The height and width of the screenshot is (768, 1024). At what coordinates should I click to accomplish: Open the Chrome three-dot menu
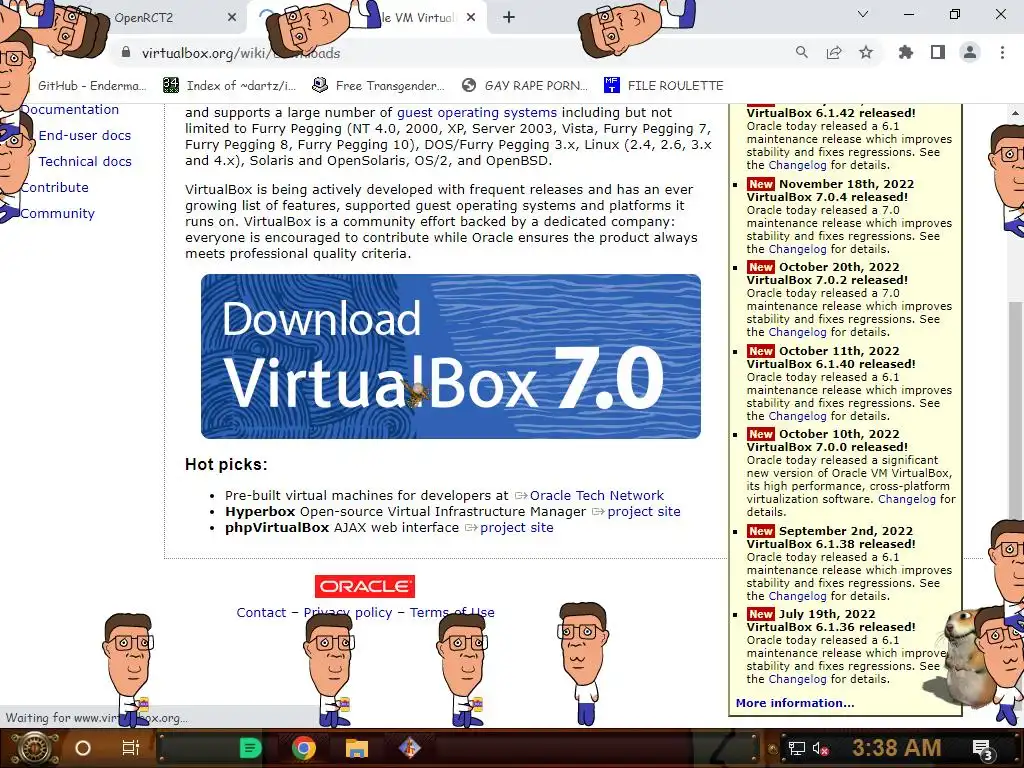coord(1002,52)
